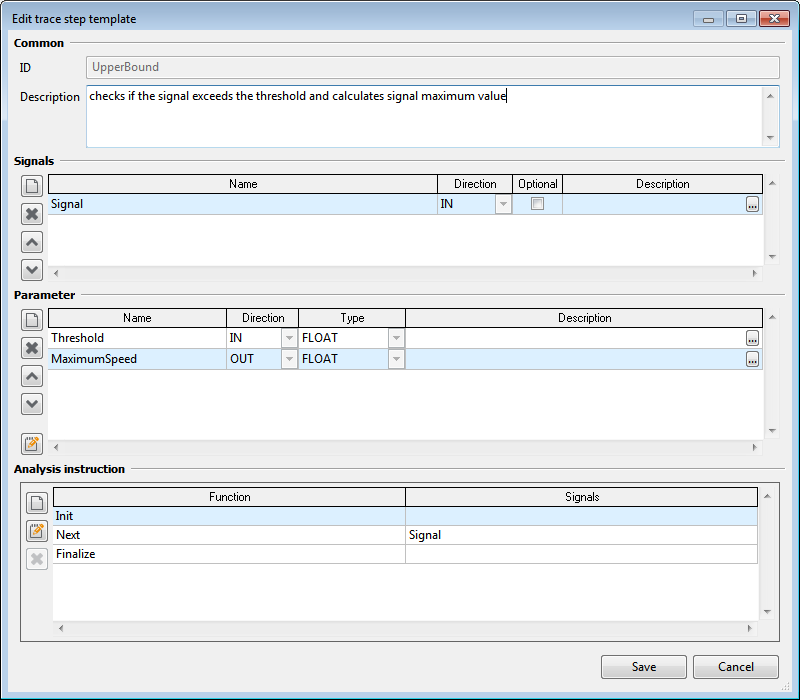The width and height of the screenshot is (800, 700).
Task: Add a new signal with the Signals new icon
Action: click(32, 186)
